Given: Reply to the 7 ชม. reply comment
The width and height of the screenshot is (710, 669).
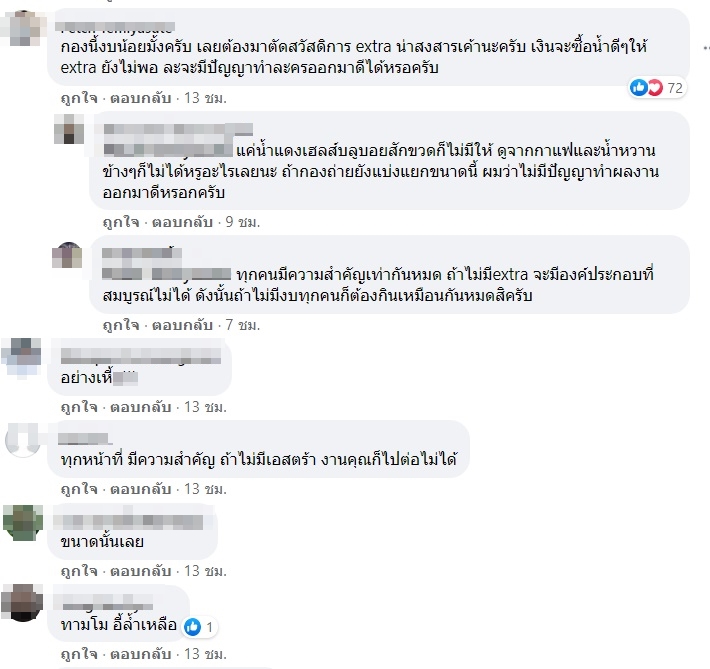Looking at the screenshot, I should pos(182,325).
